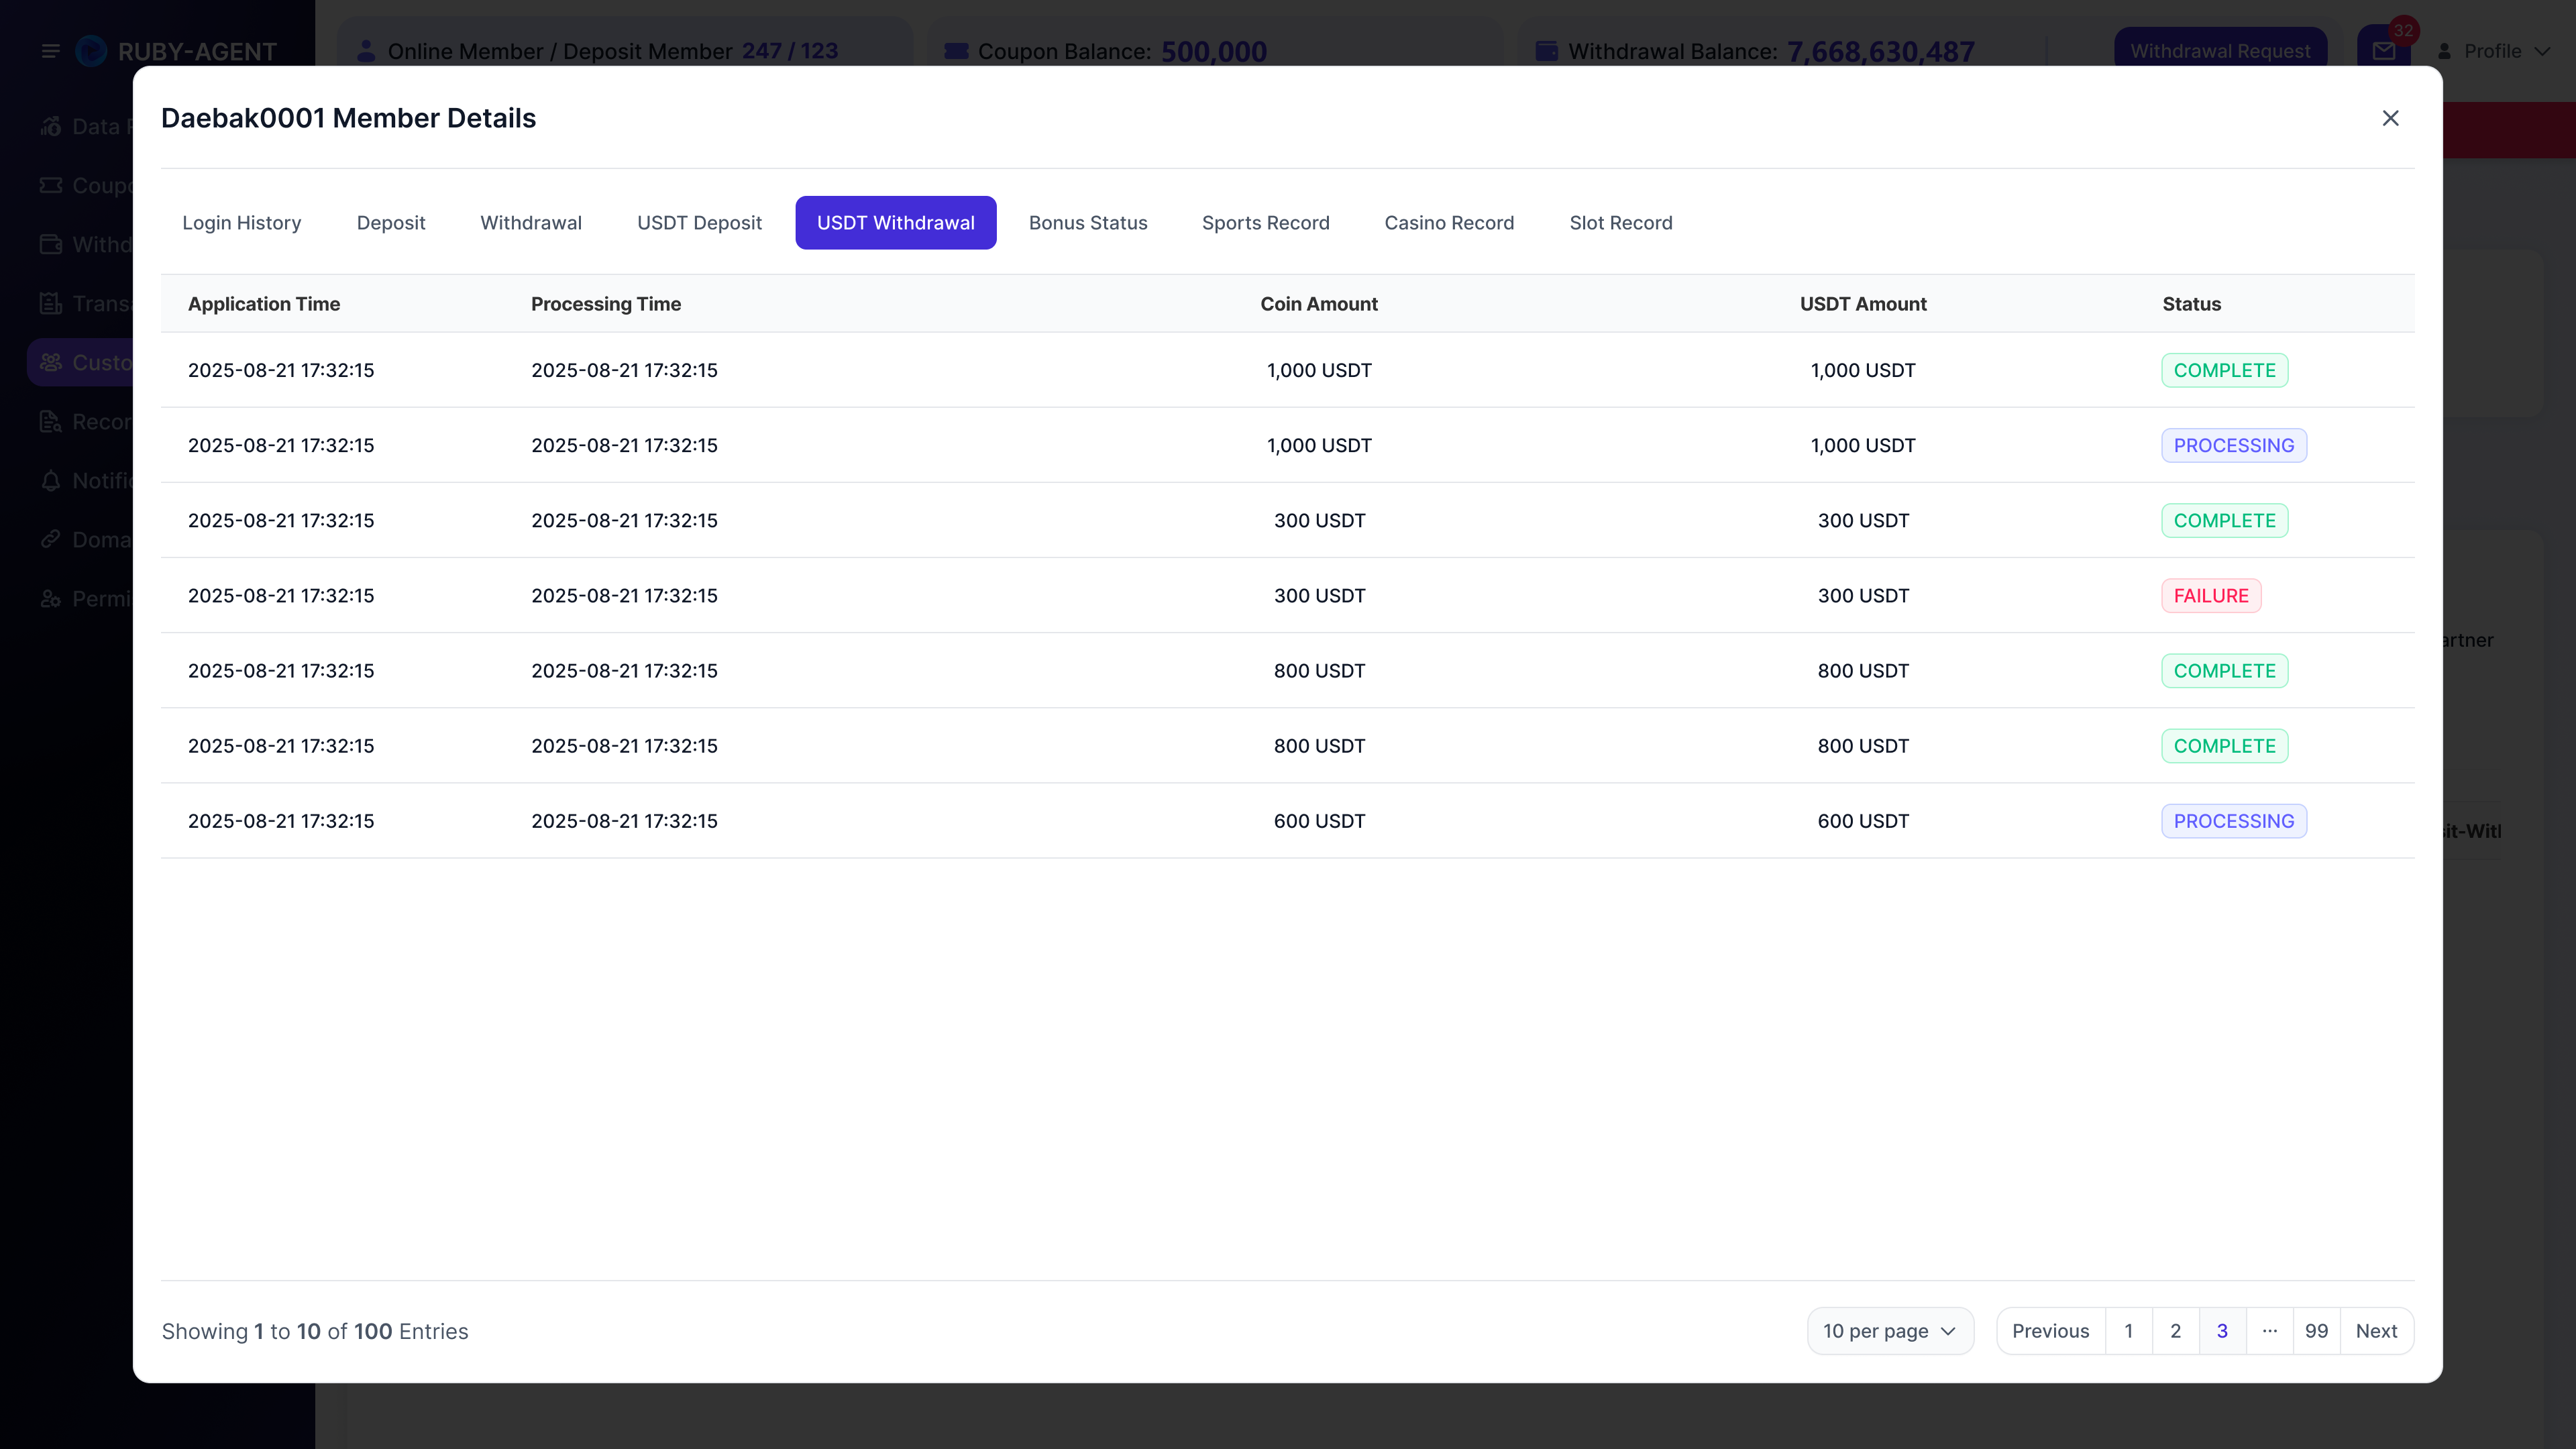2576x1449 pixels.
Task: Switch to the Deposit tab
Action: (x=391, y=223)
